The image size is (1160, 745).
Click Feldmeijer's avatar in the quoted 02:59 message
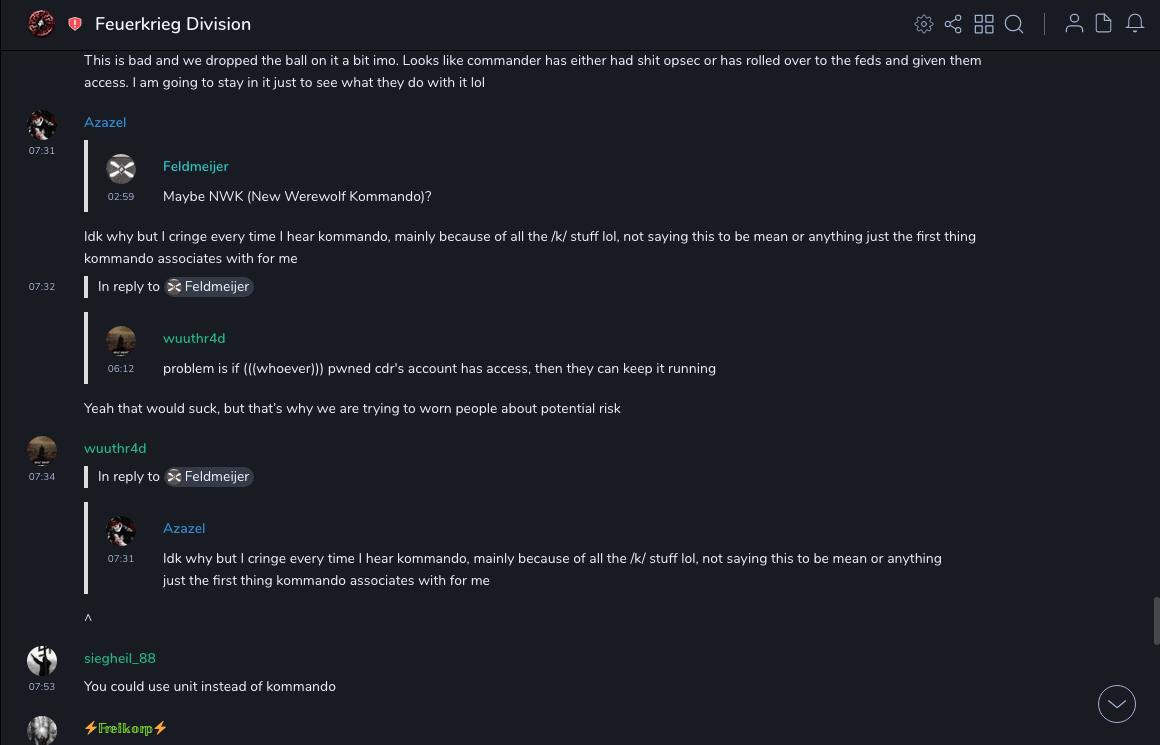coord(121,169)
